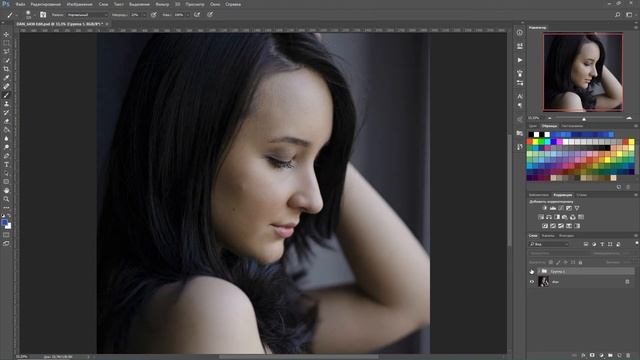Viewport: 640px width, 360px height.
Task: Select the Lasso tool
Action: tap(6, 51)
